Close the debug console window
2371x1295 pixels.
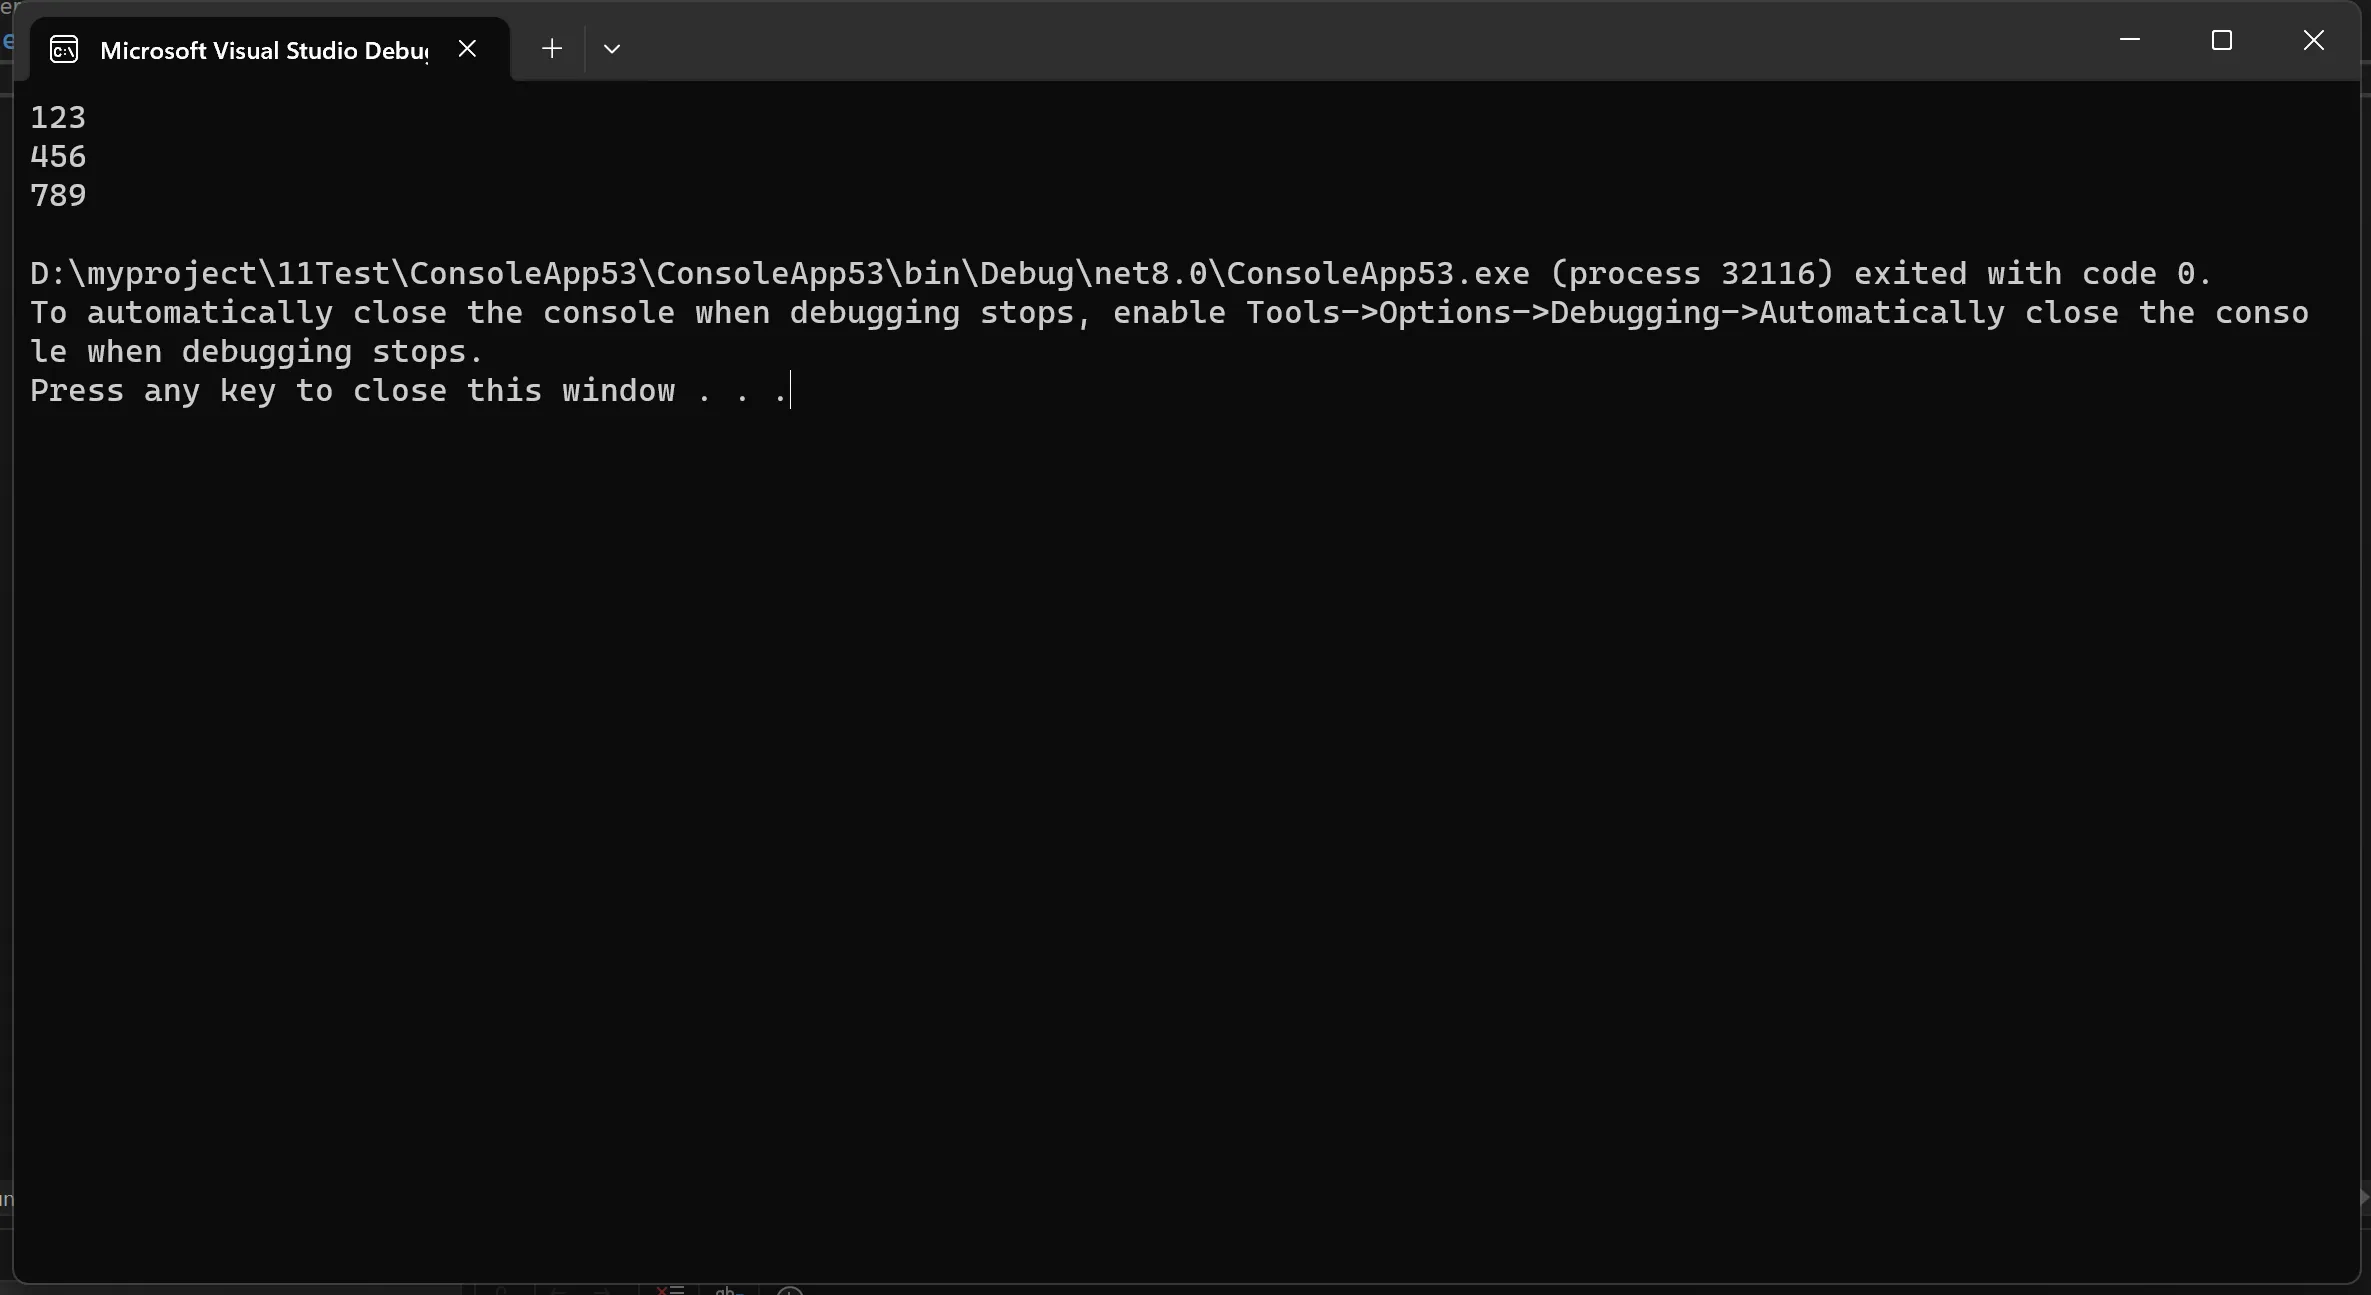coord(2314,40)
